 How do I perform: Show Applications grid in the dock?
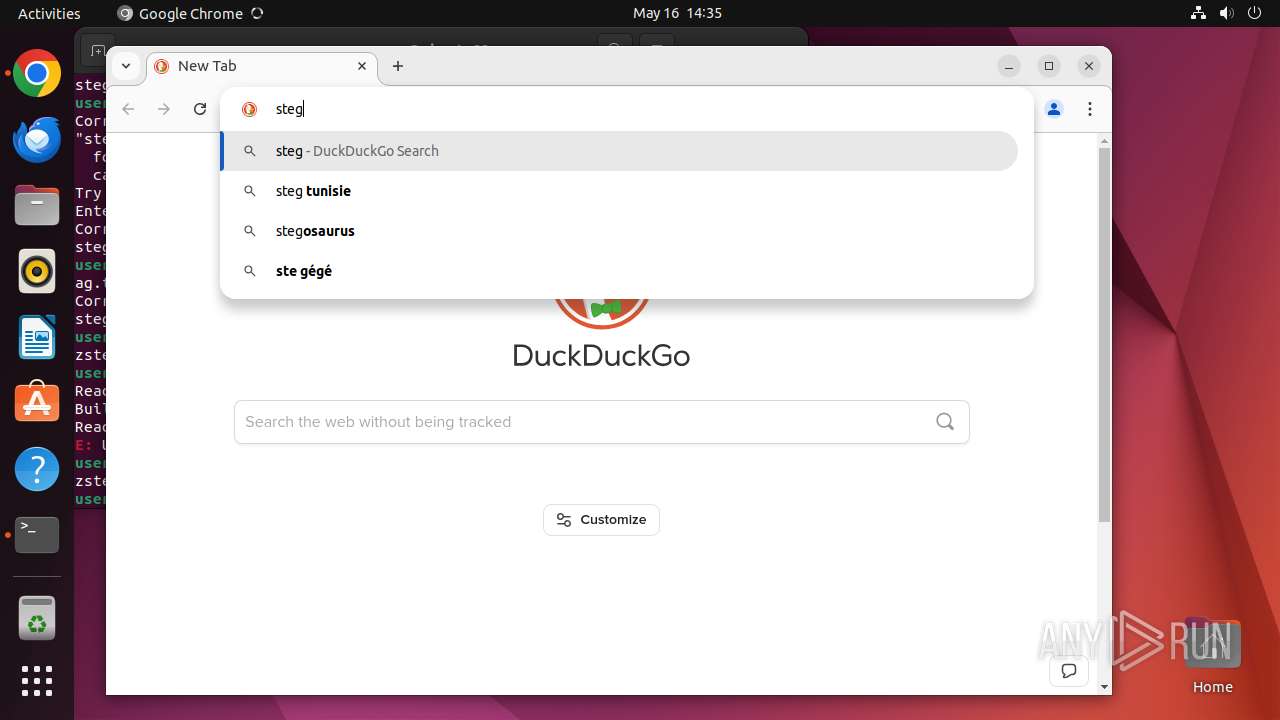coord(37,681)
